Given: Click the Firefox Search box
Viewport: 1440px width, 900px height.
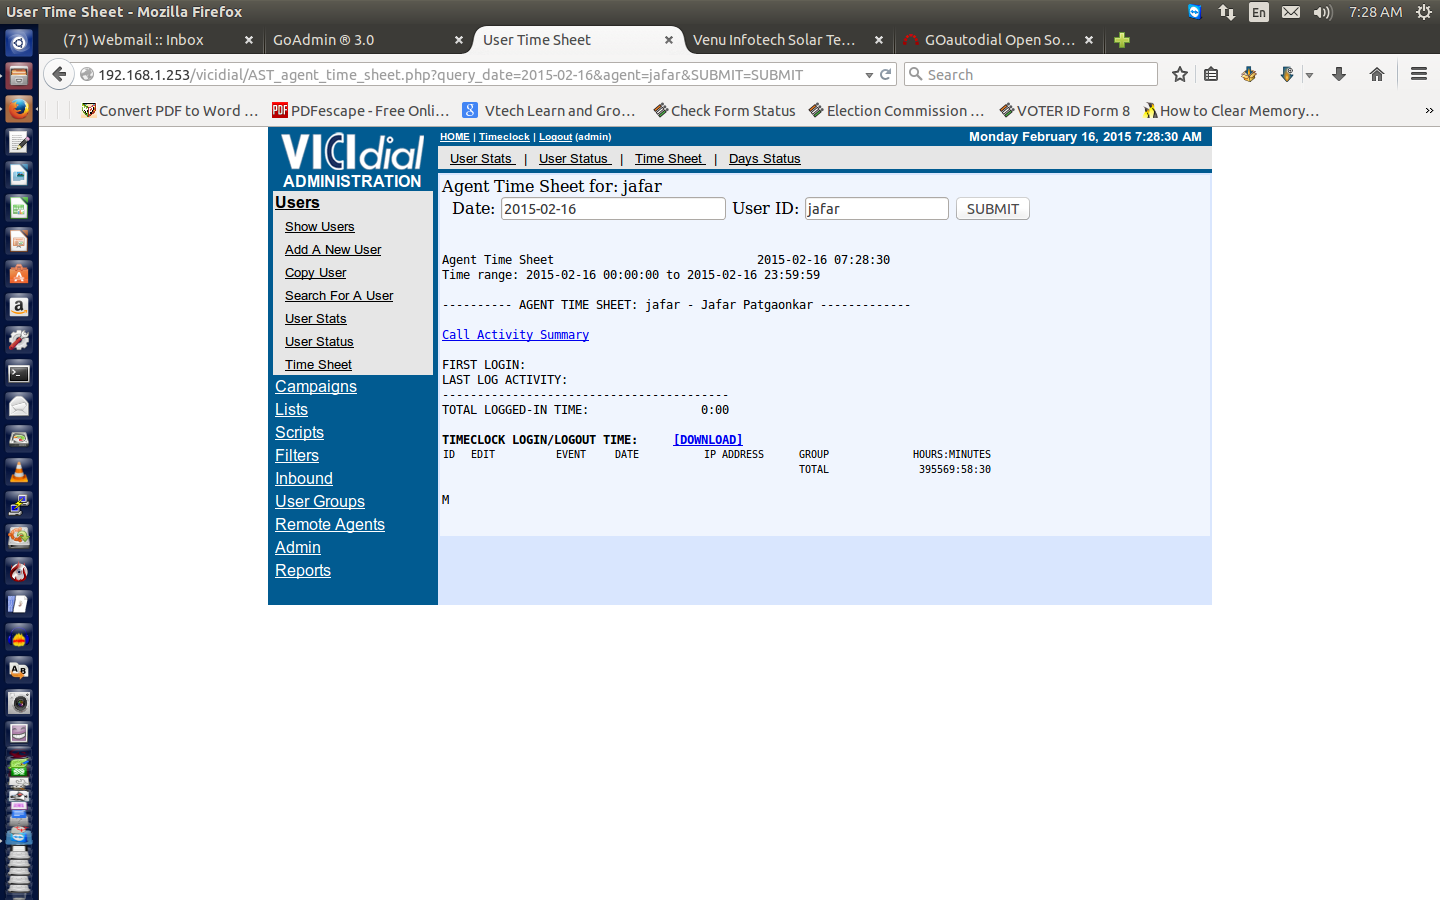Looking at the screenshot, I should tap(1031, 74).
